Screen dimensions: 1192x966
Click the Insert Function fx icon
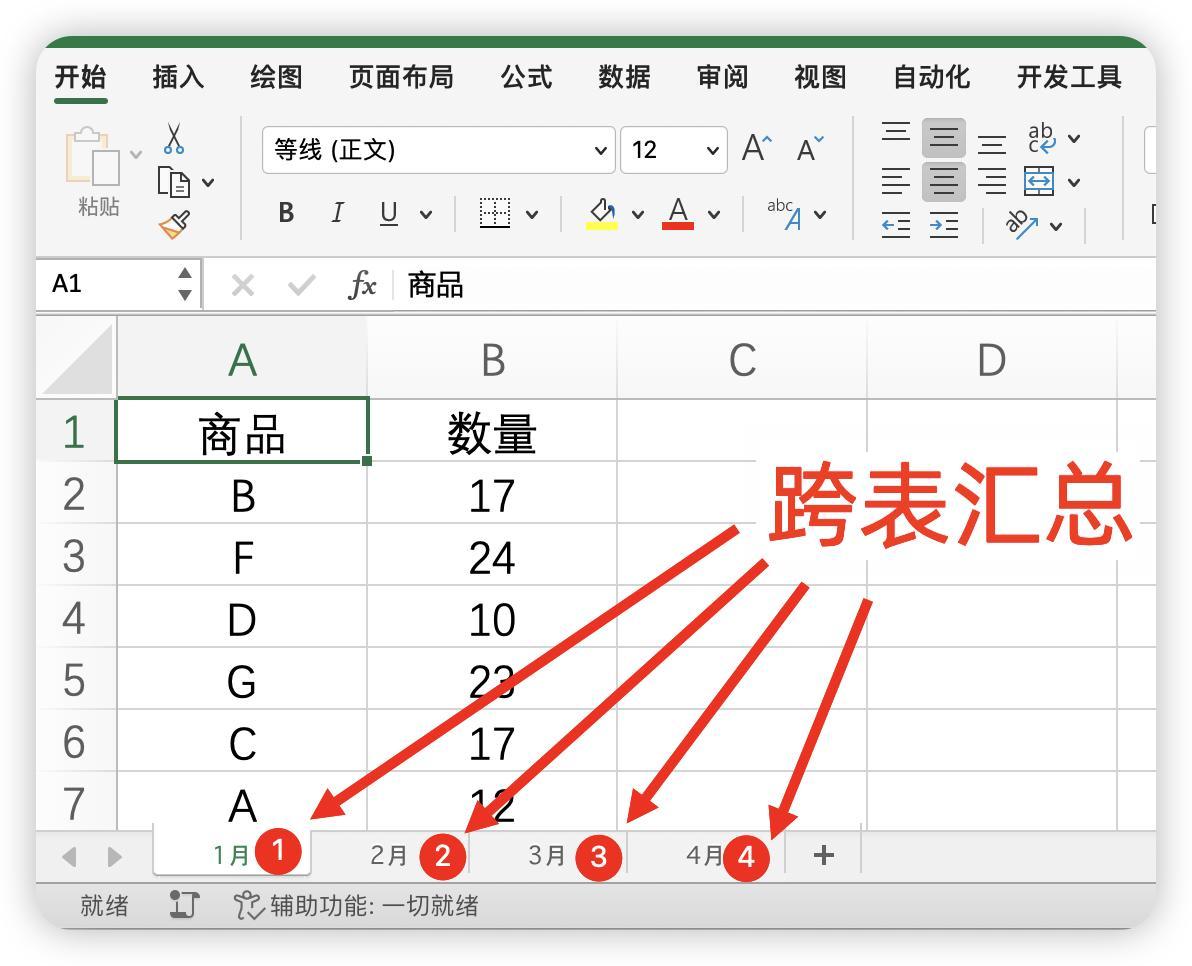[x=362, y=286]
